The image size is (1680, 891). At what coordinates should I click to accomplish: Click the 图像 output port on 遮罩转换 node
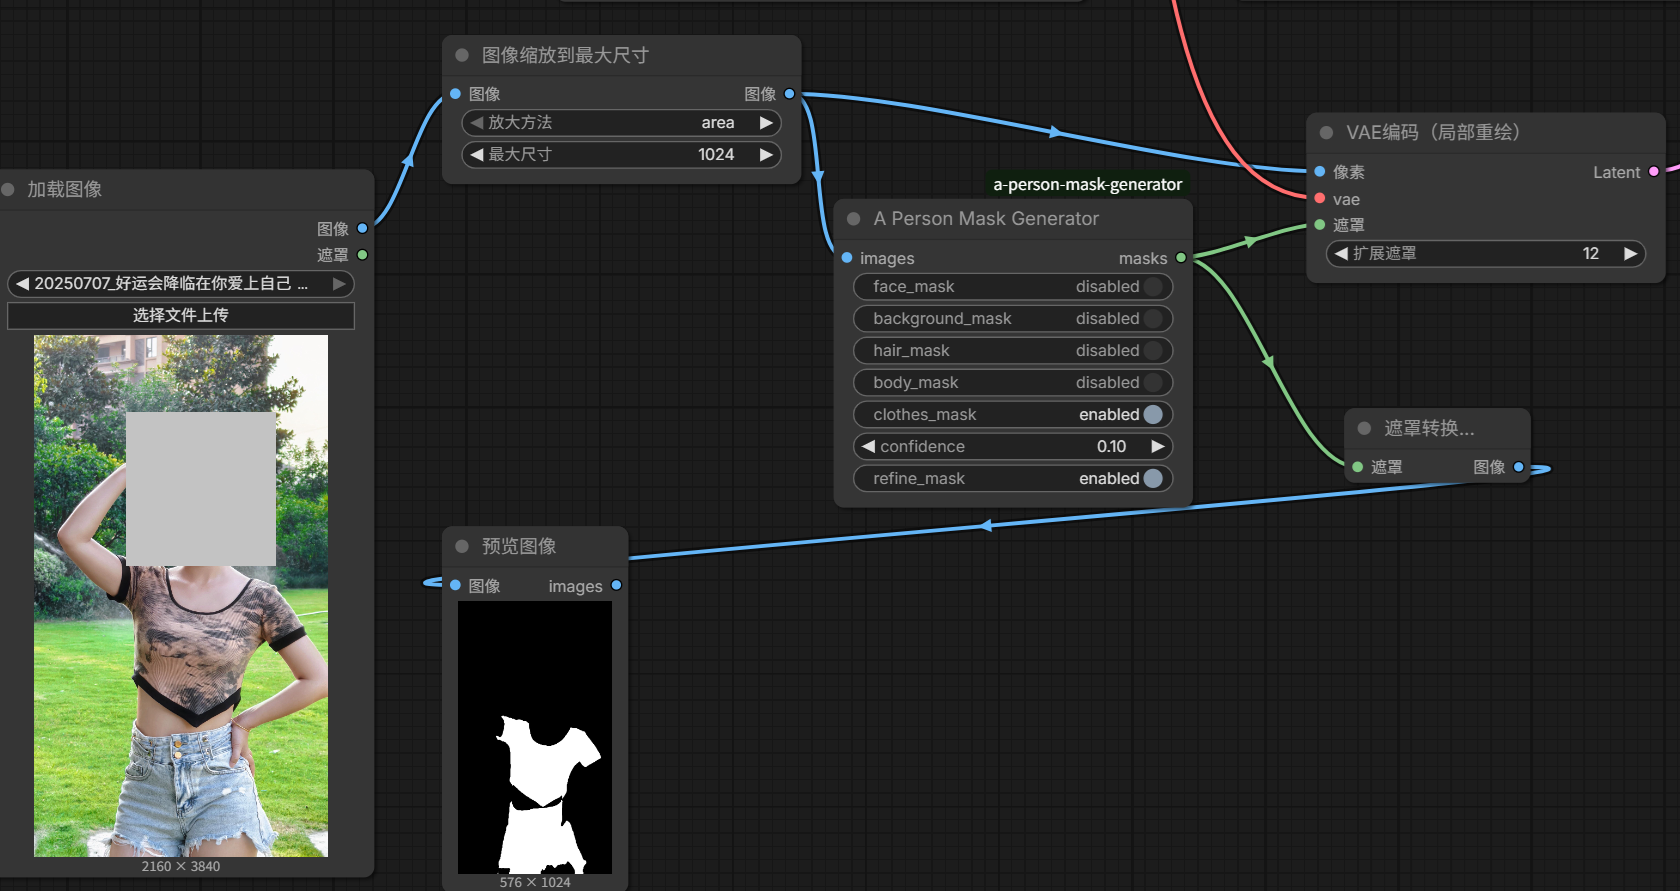[1519, 467]
